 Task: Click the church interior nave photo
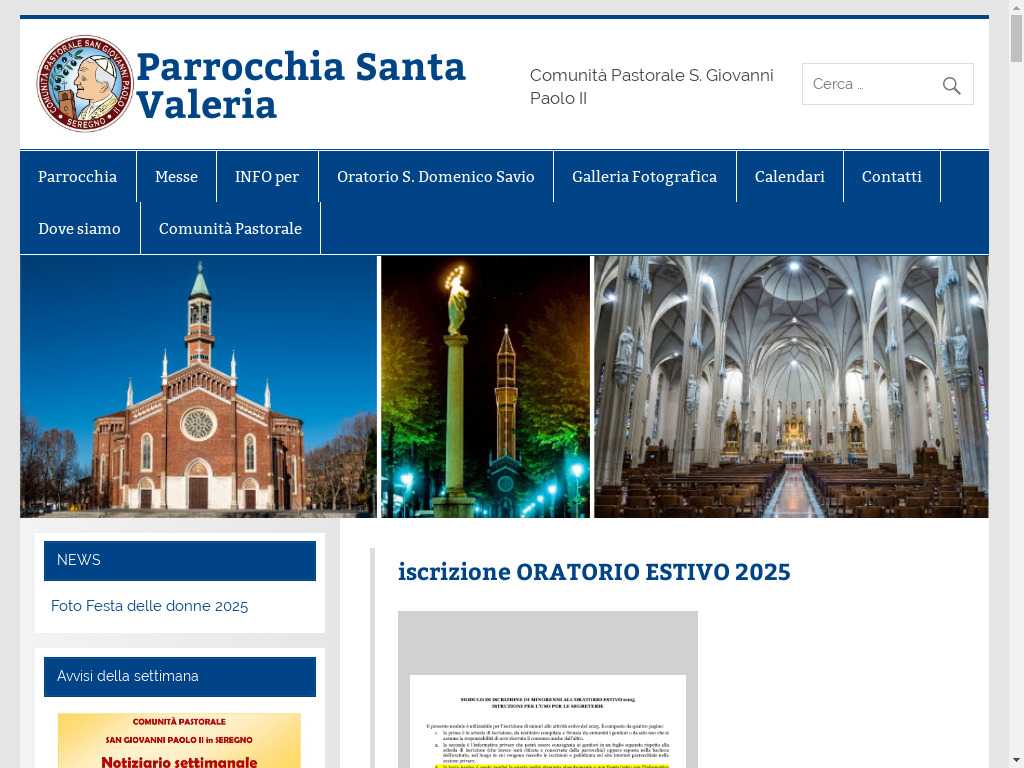tap(791, 387)
